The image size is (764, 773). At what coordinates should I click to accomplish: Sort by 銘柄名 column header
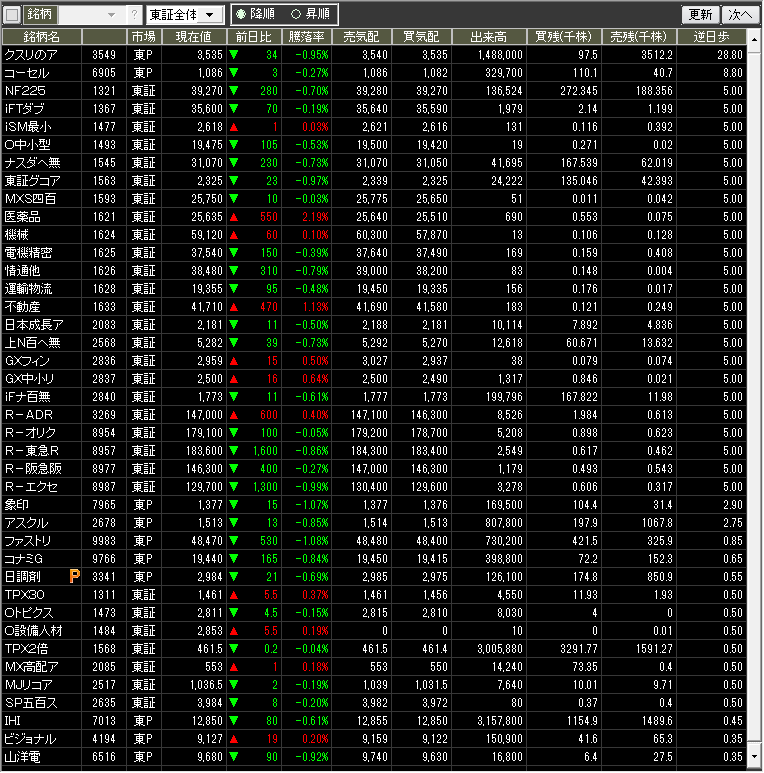[x=42, y=36]
